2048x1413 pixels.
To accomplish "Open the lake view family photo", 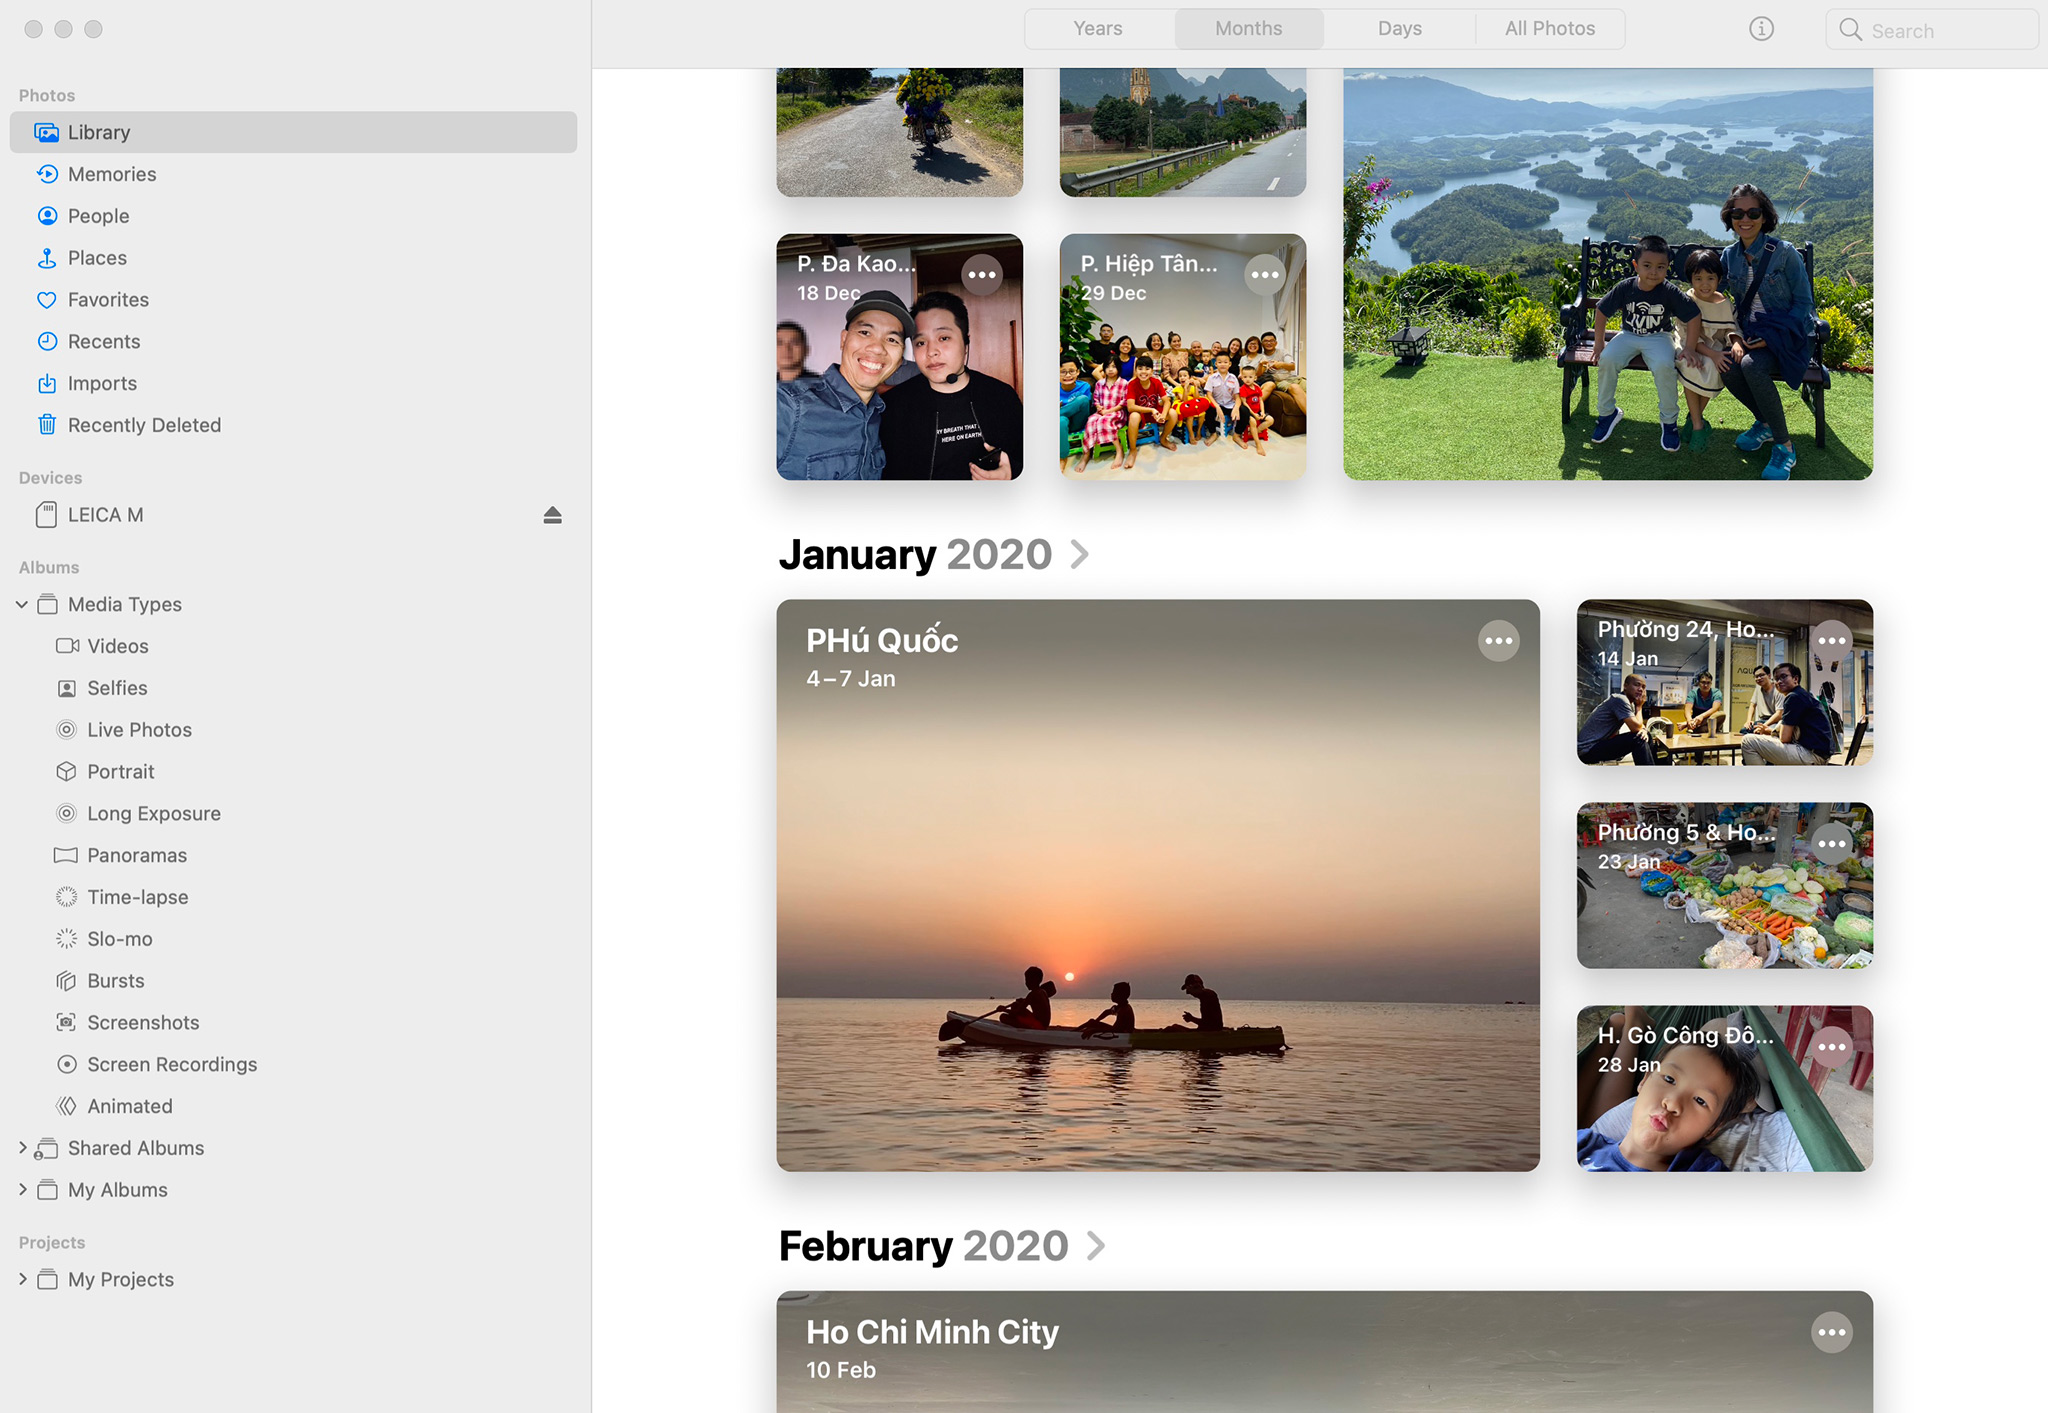I will pyautogui.click(x=1608, y=274).
